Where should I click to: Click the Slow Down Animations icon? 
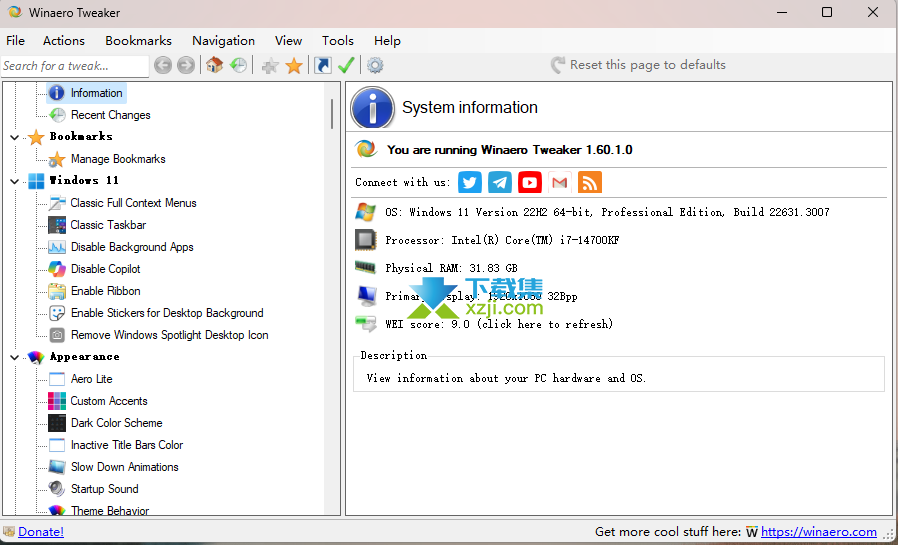point(57,467)
